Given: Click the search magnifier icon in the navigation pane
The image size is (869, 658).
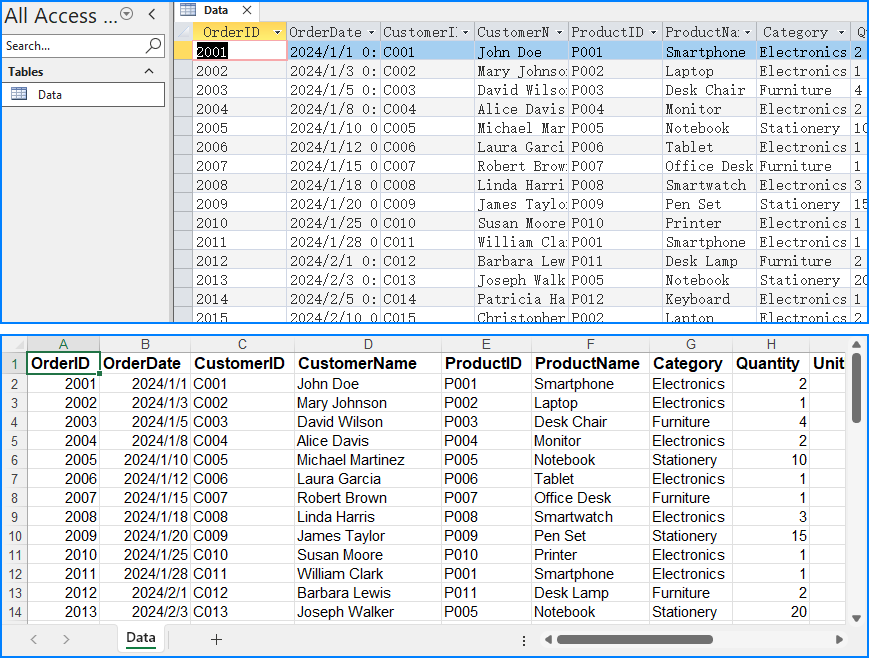Looking at the screenshot, I should [157, 45].
